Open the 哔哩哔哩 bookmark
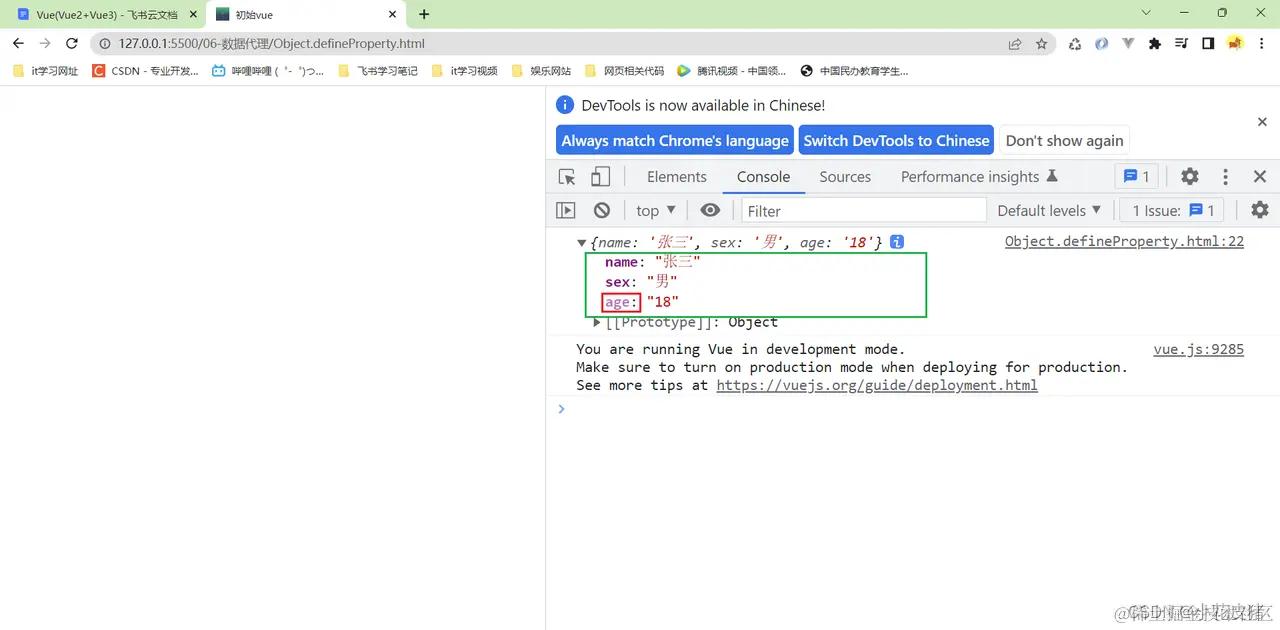This screenshot has height=630, width=1280. point(268,71)
